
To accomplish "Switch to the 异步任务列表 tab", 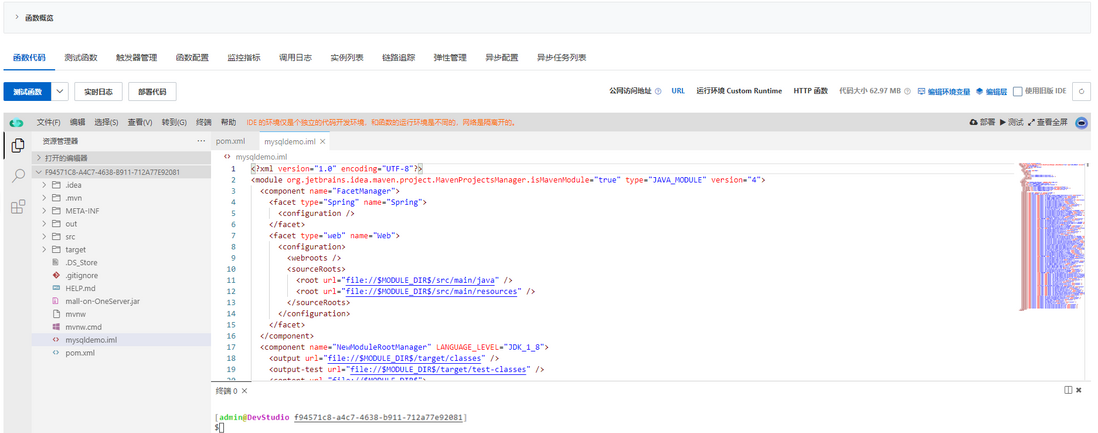I will (562, 57).
